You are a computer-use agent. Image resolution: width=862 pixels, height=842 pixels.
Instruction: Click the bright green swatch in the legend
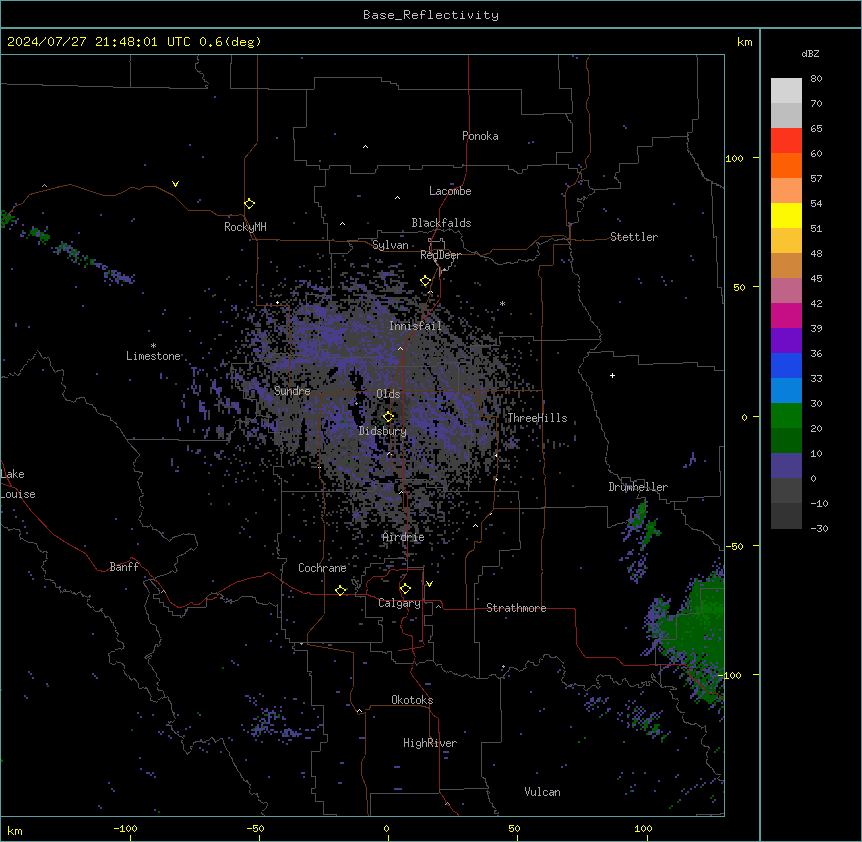coord(786,416)
